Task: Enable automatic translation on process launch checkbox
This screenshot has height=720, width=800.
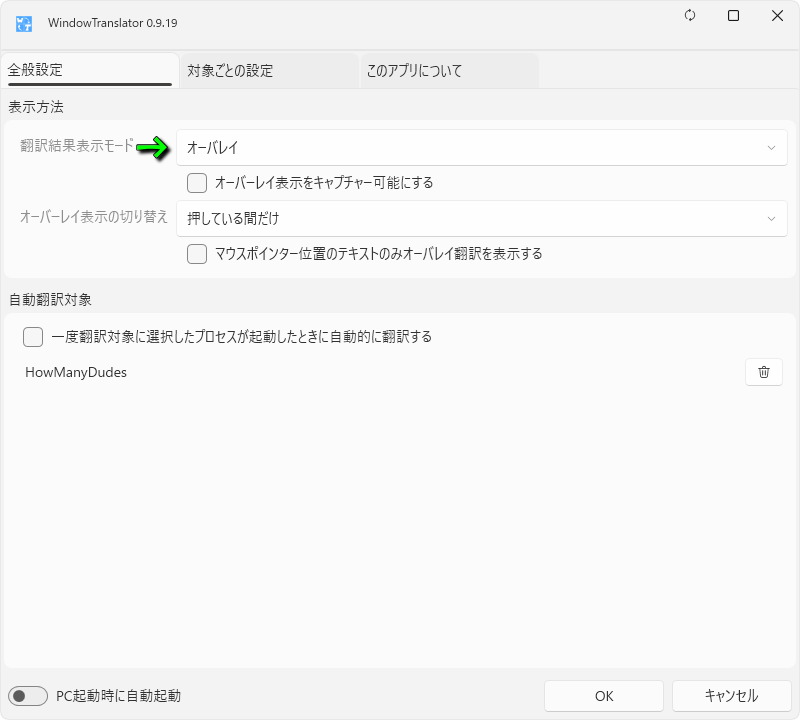Action: coord(33,337)
